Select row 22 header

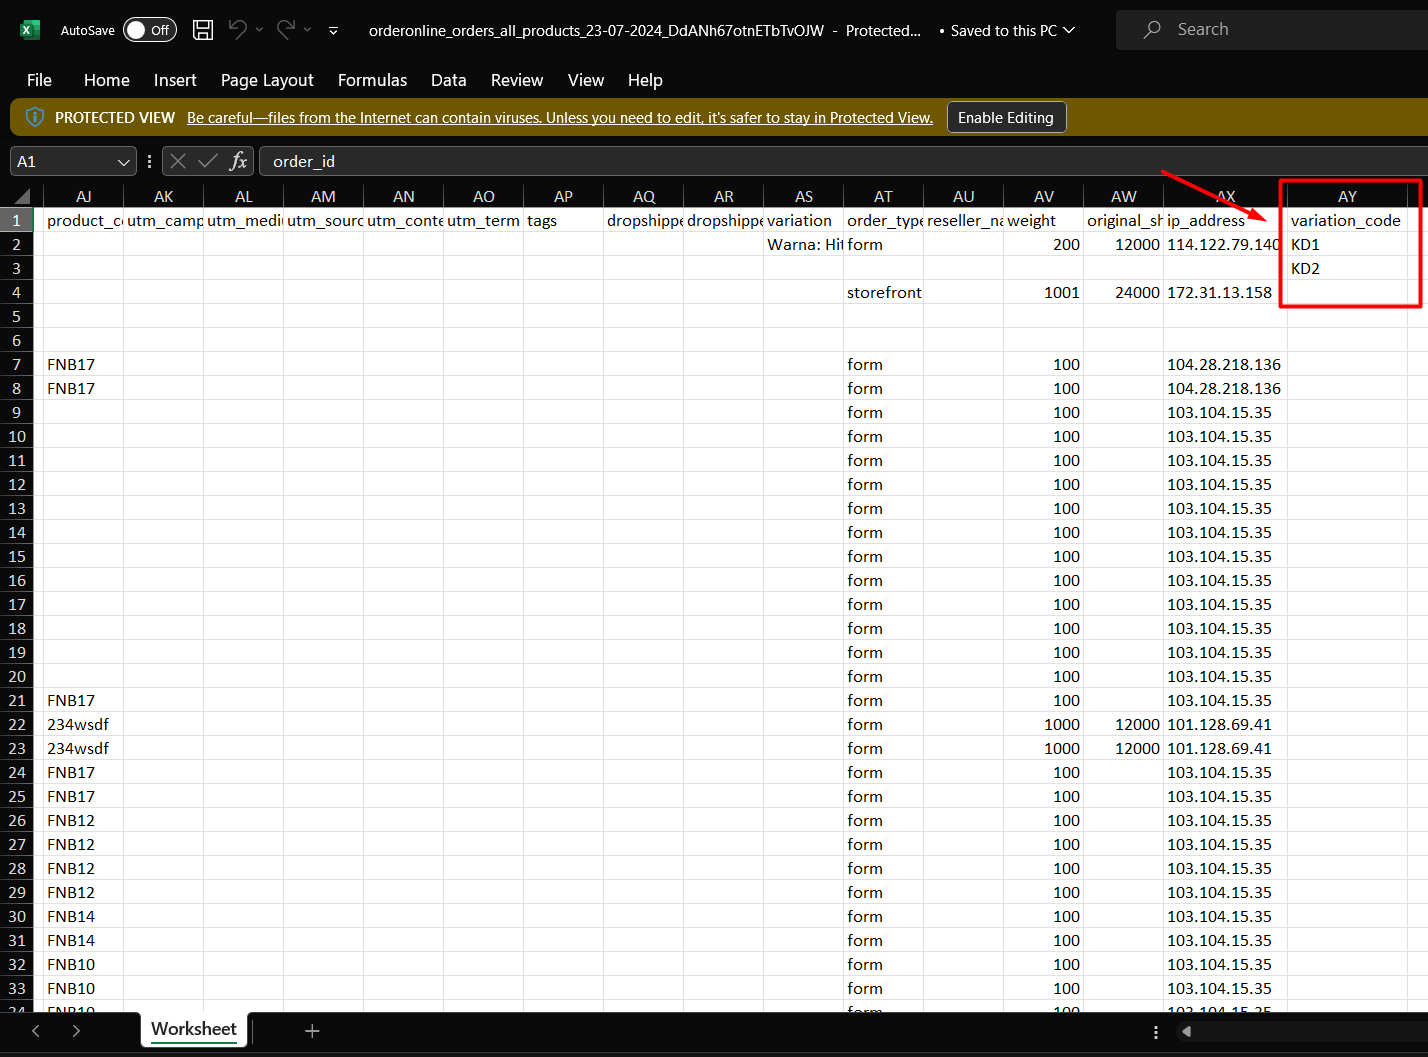coord(17,724)
